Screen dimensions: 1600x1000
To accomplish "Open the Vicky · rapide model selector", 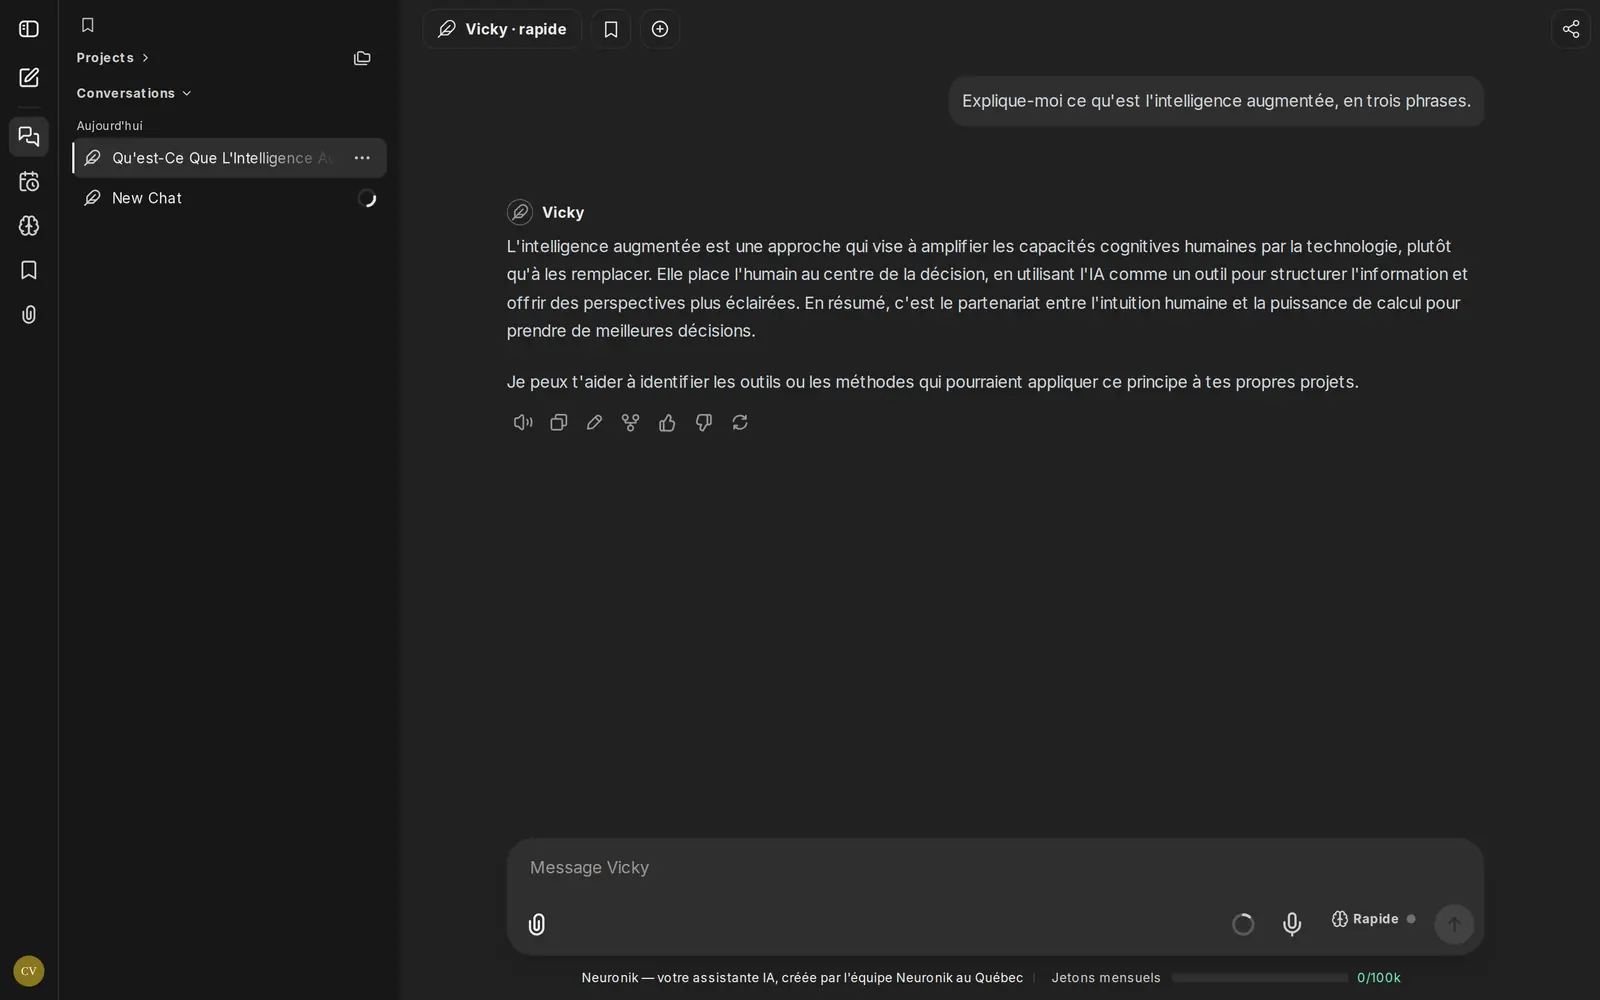I will click(502, 29).
